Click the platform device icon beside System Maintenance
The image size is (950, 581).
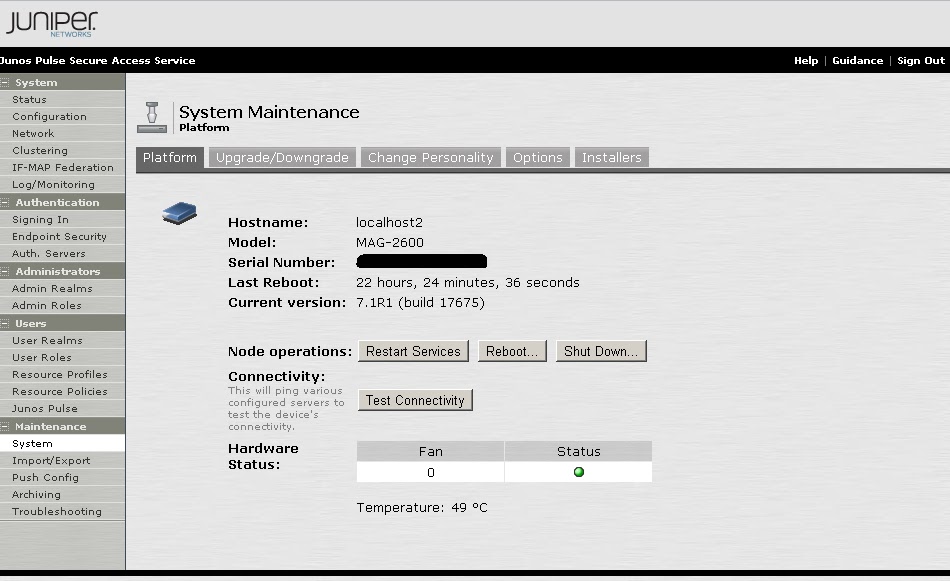[x=151, y=115]
